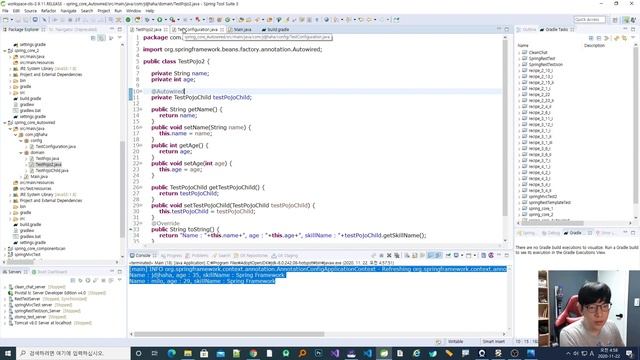The width and height of the screenshot is (640, 360).
Task: Toggle Link with Editor in Package Explorer
Action: 102,38
